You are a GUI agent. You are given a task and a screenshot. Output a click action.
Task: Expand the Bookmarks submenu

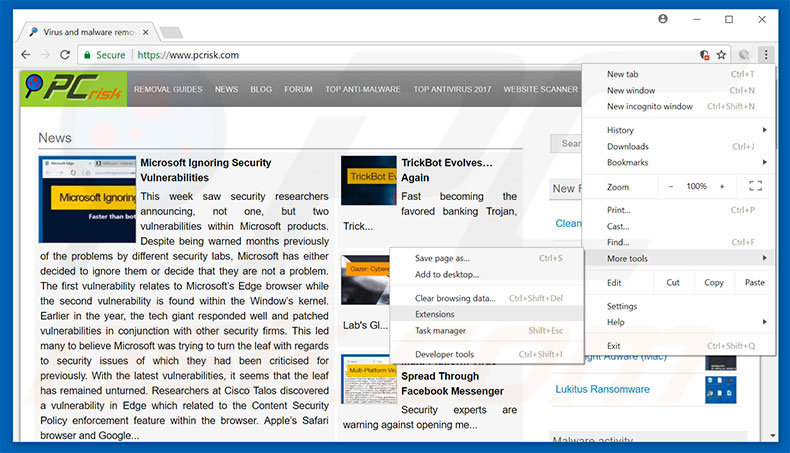679,162
